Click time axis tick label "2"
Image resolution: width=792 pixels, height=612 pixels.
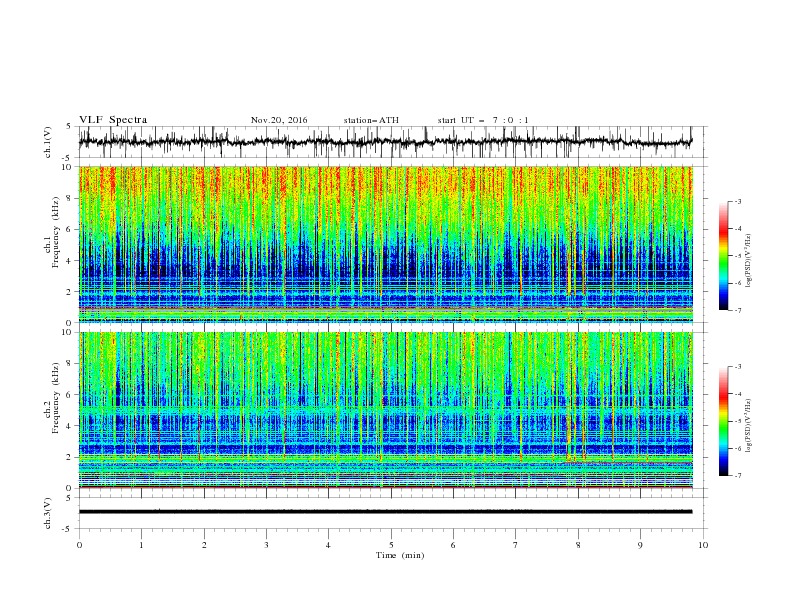click(204, 545)
